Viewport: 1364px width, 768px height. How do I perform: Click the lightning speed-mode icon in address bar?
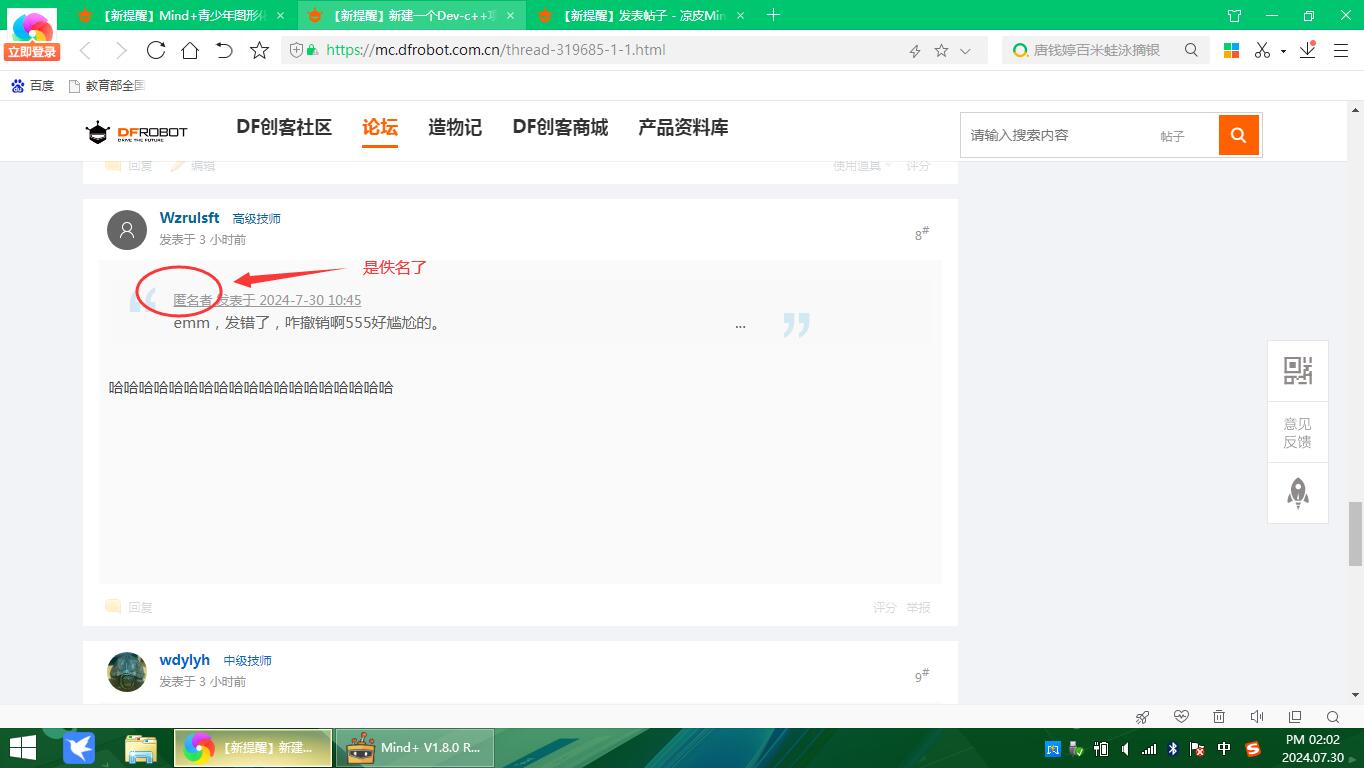(914, 50)
